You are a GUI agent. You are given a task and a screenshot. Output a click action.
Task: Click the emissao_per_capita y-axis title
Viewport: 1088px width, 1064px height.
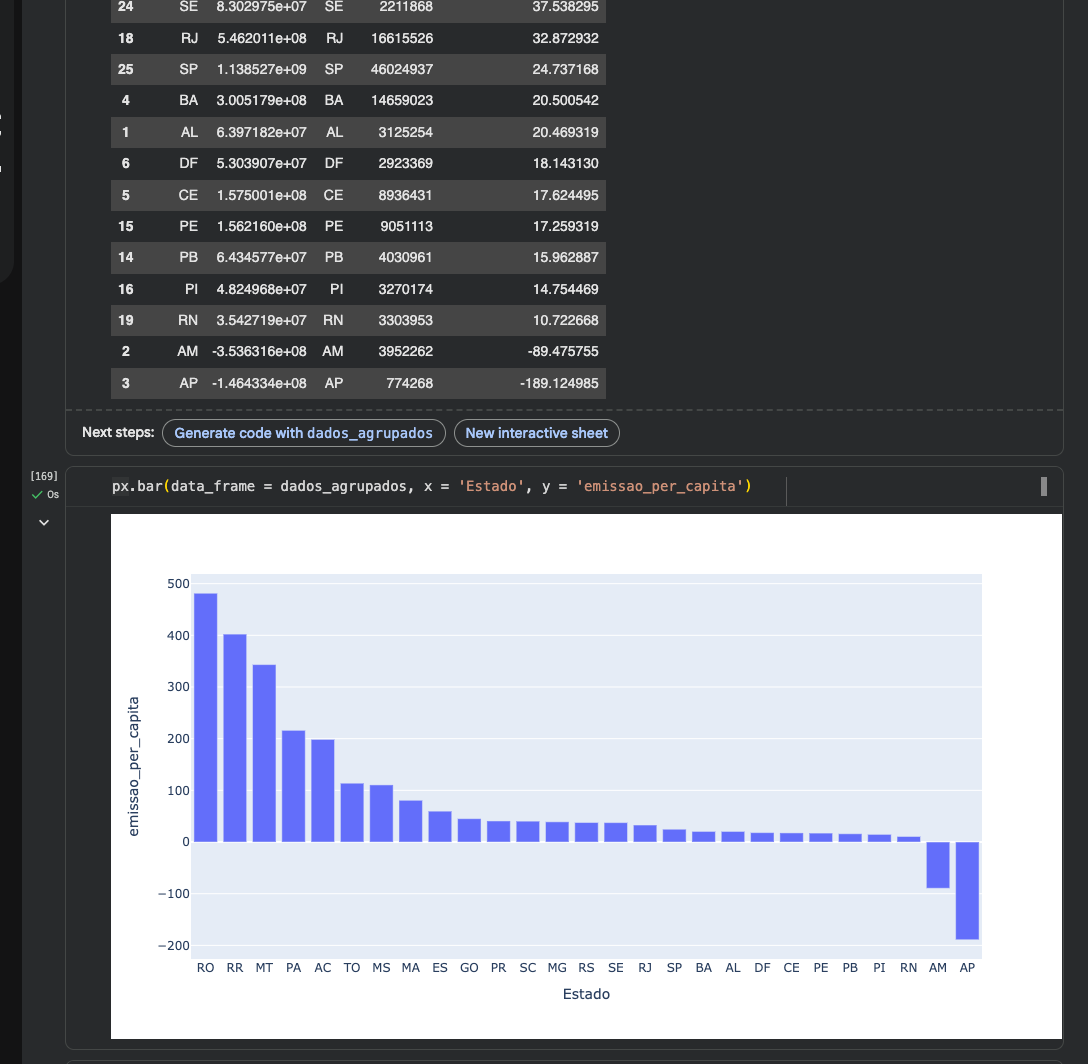click(134, 765)
